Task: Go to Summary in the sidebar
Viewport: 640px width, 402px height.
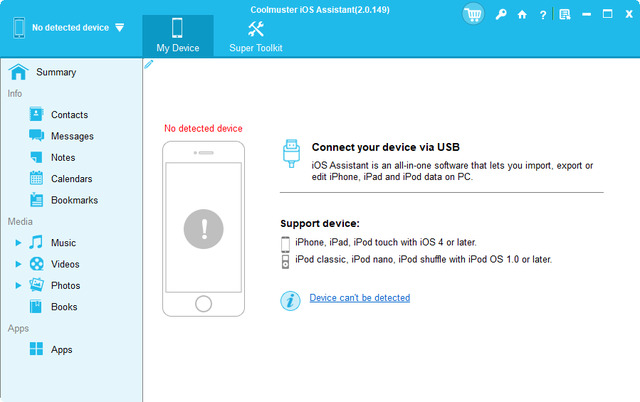Action: coord(56,72)
